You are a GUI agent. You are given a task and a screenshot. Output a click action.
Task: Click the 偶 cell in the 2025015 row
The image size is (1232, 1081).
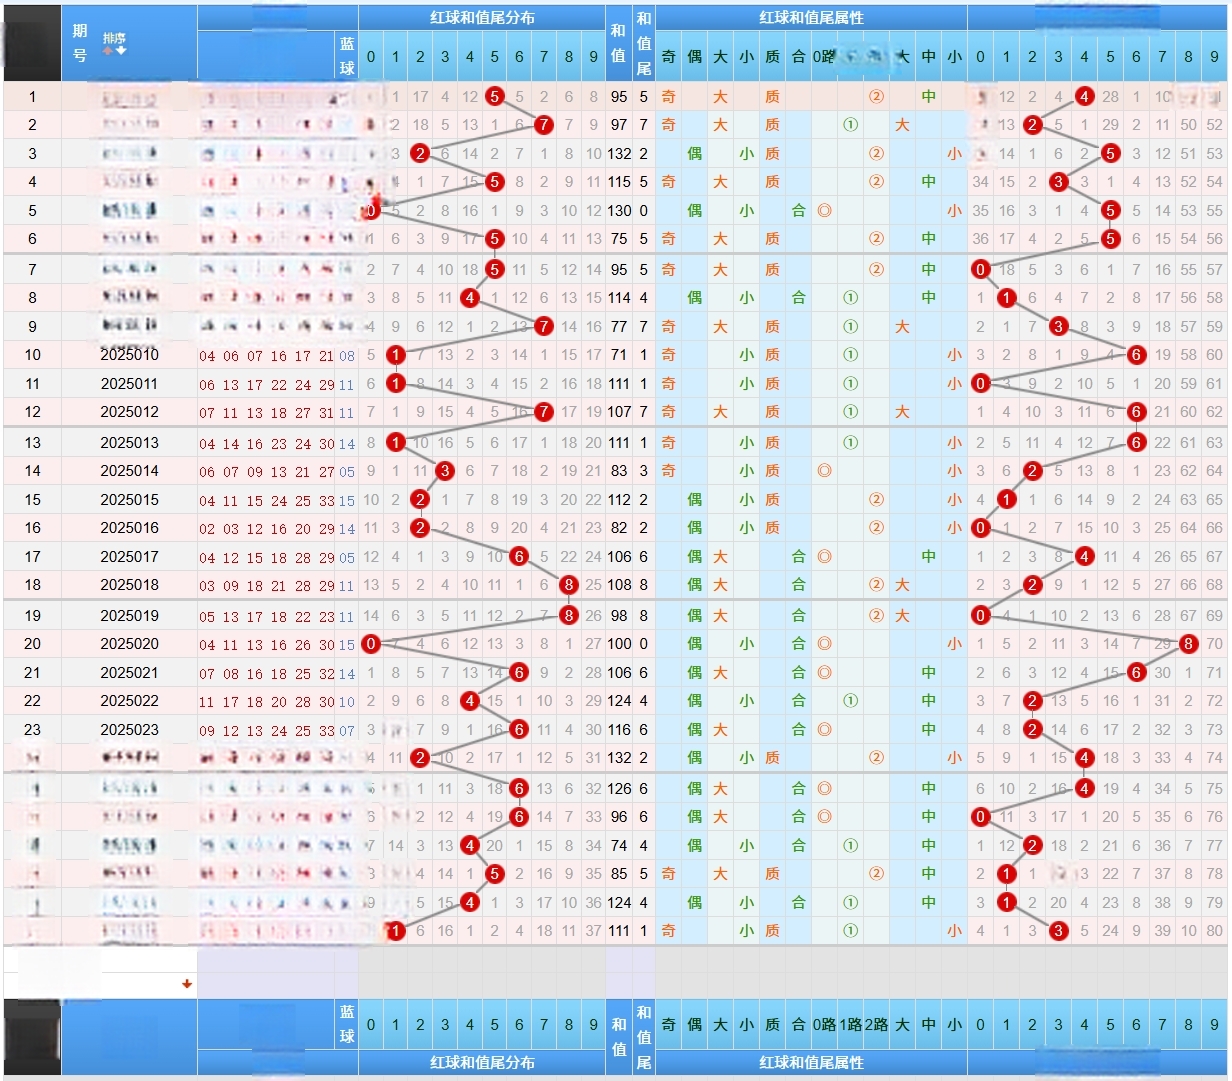694,500
